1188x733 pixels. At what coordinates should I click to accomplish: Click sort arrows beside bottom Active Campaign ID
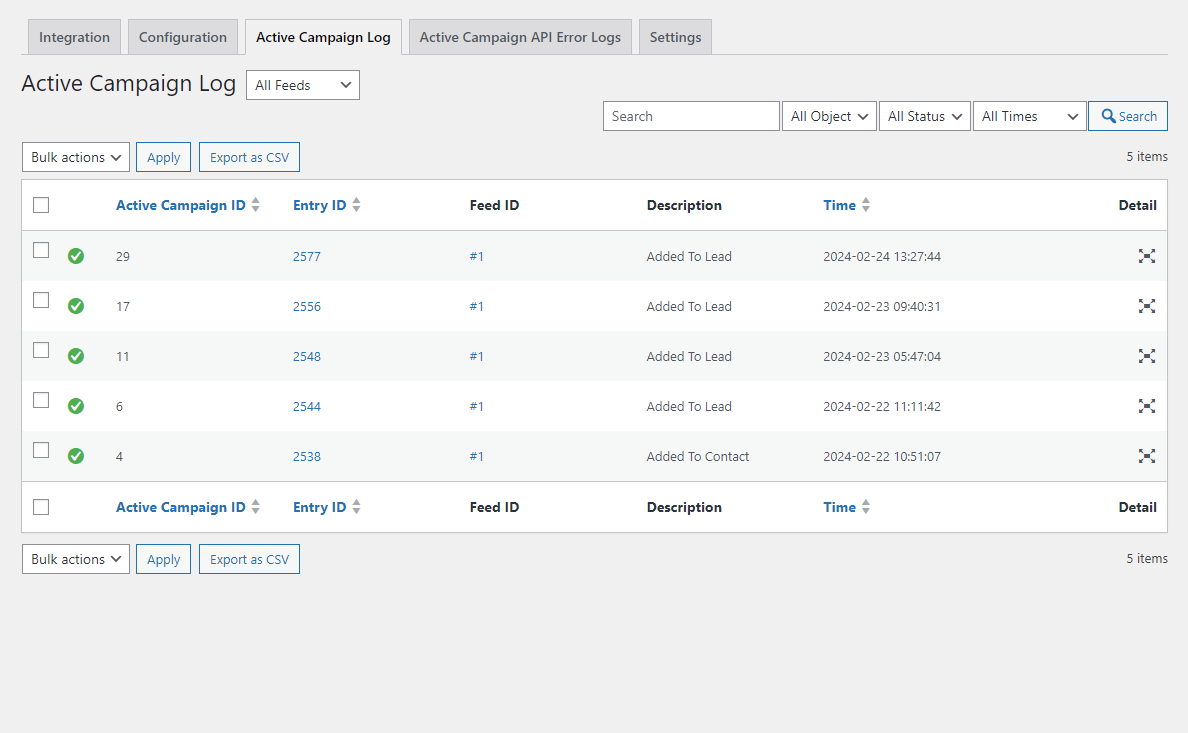click(256, 507)
